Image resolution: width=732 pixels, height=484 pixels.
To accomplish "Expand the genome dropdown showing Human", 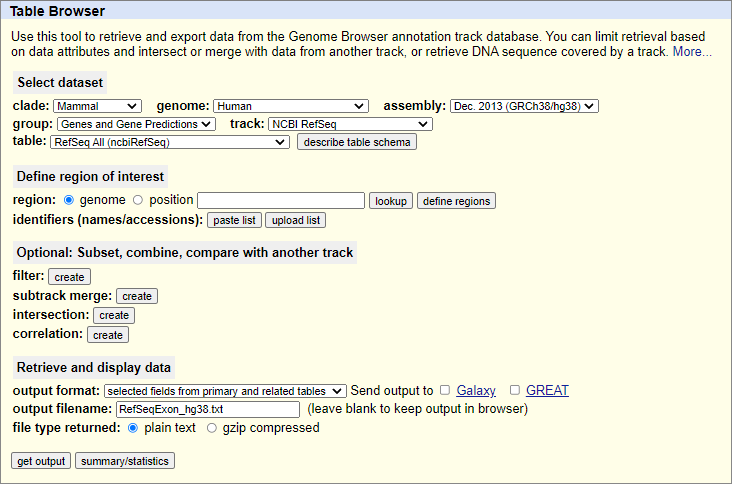I will pos(291,106).
